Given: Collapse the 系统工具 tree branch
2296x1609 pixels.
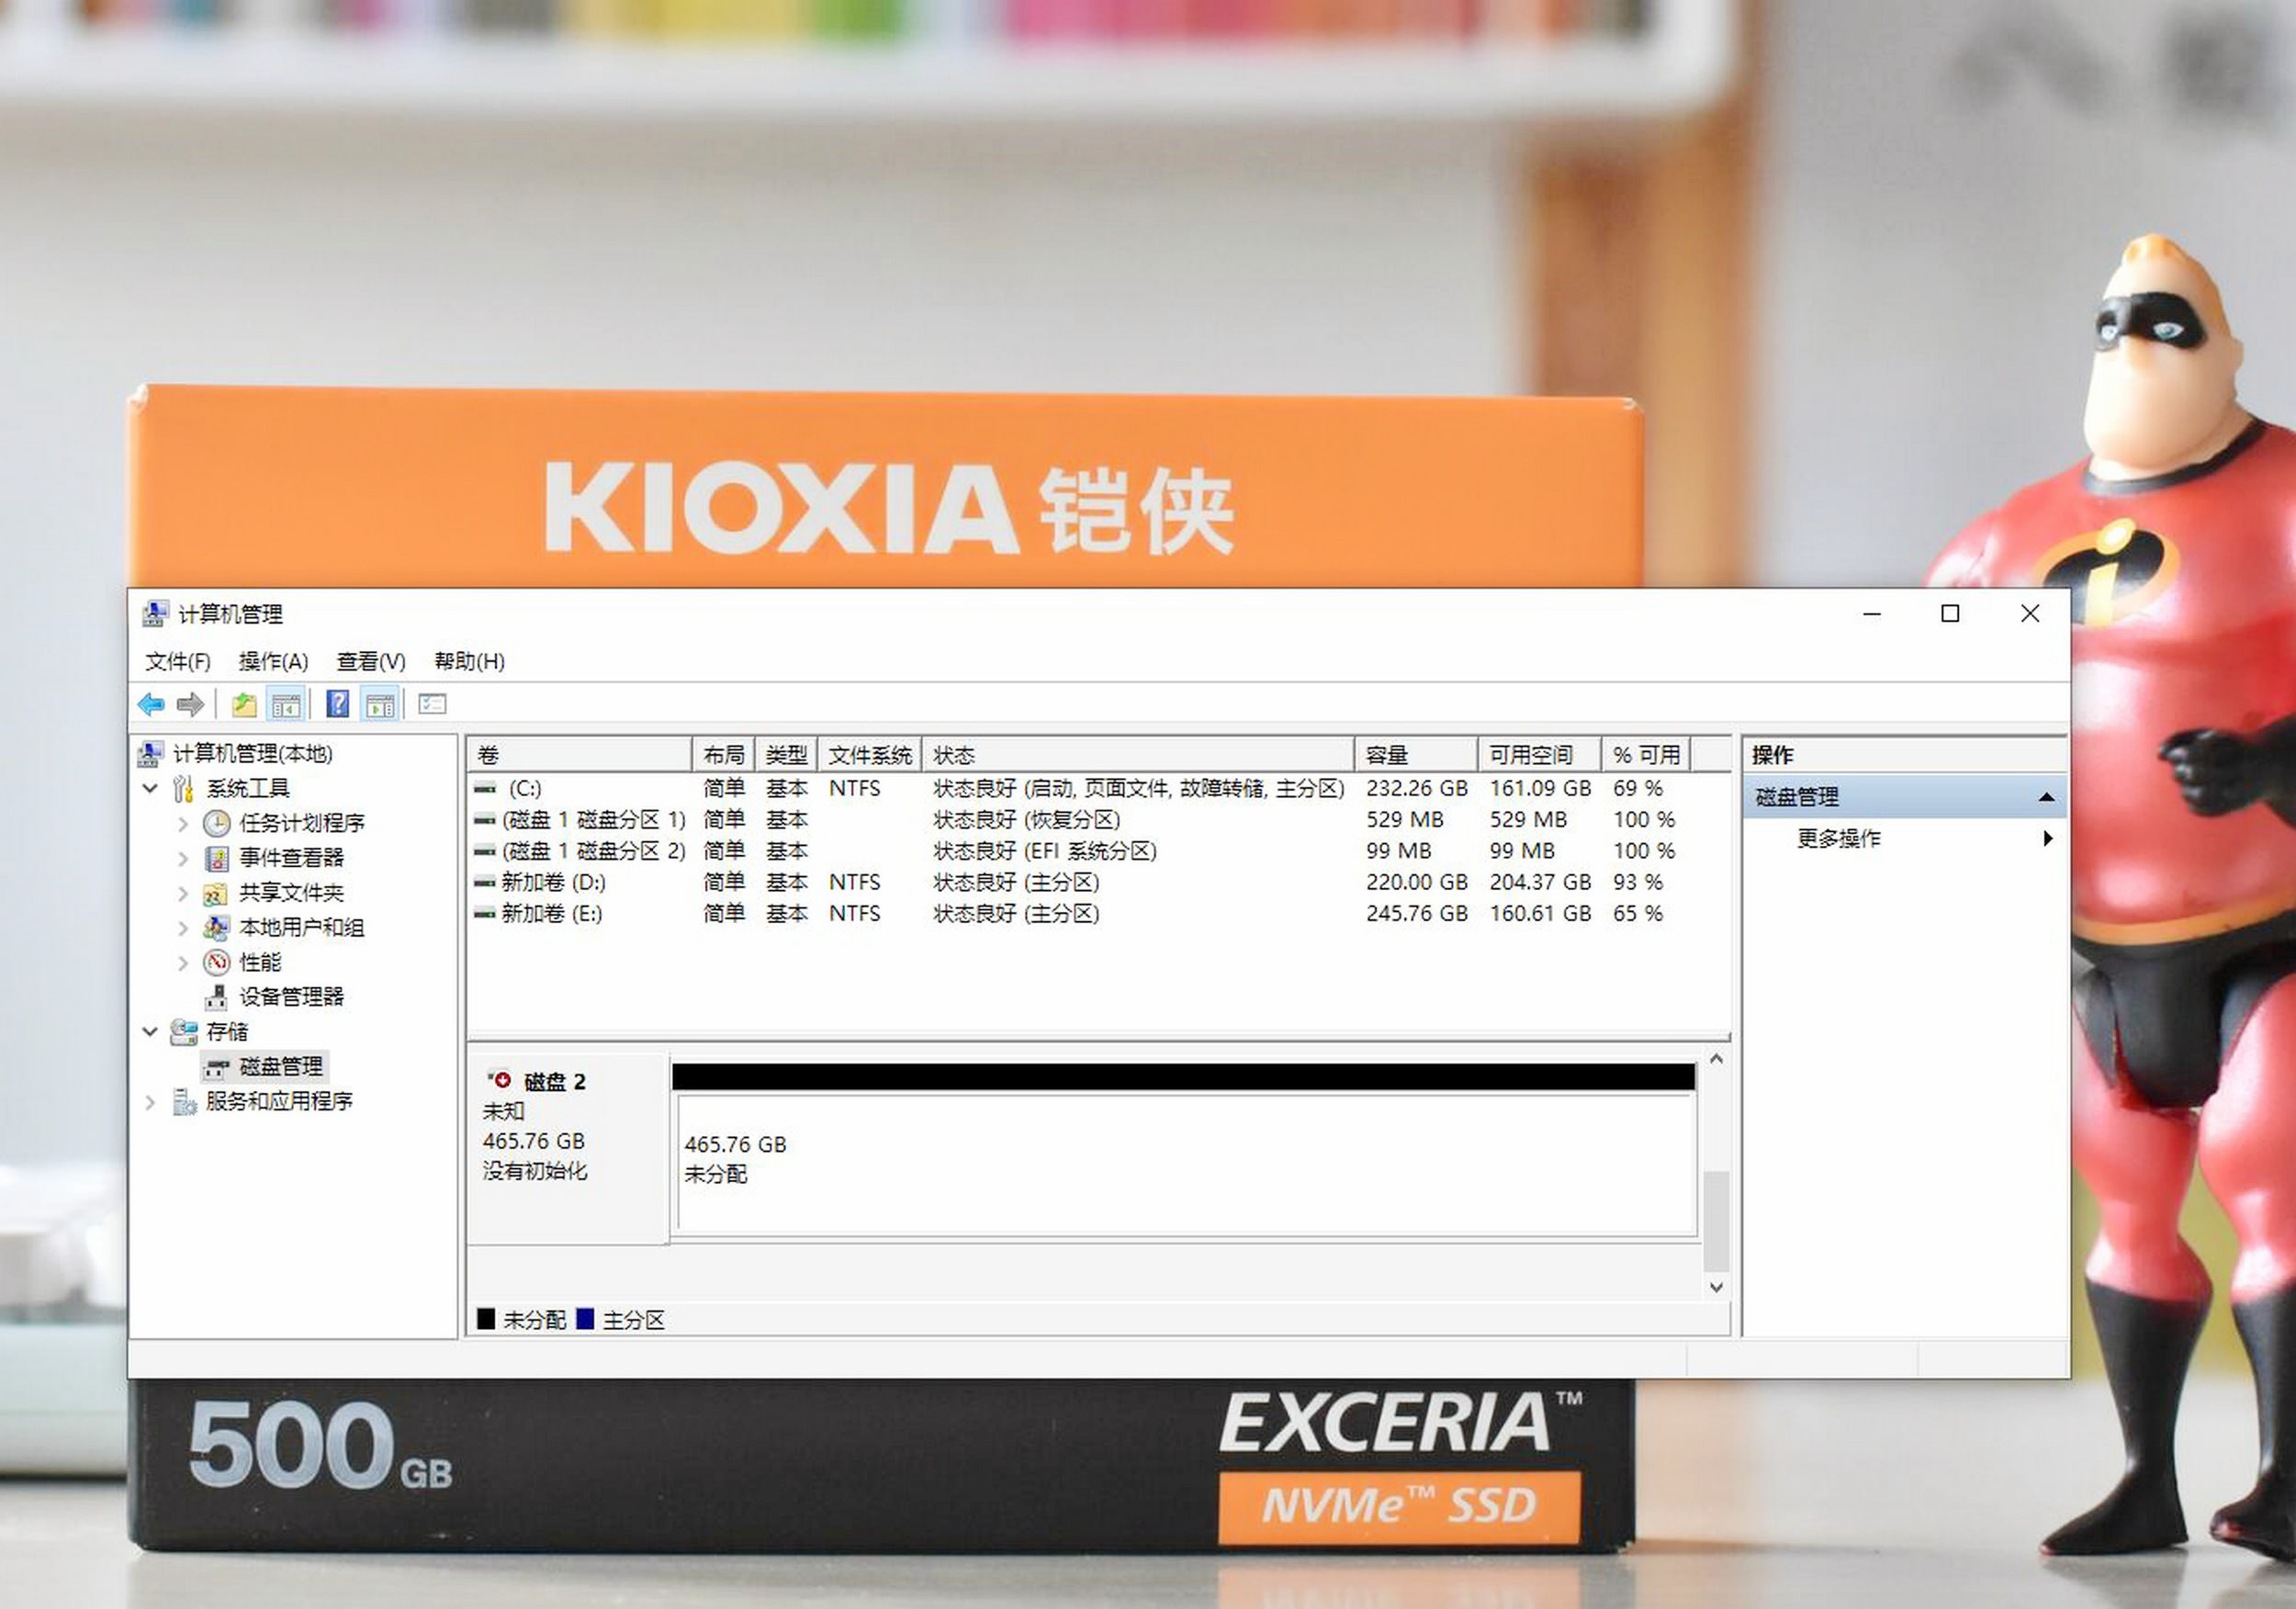Looking at the screenshot, I should pyautogui.click(x=151, y=788).
